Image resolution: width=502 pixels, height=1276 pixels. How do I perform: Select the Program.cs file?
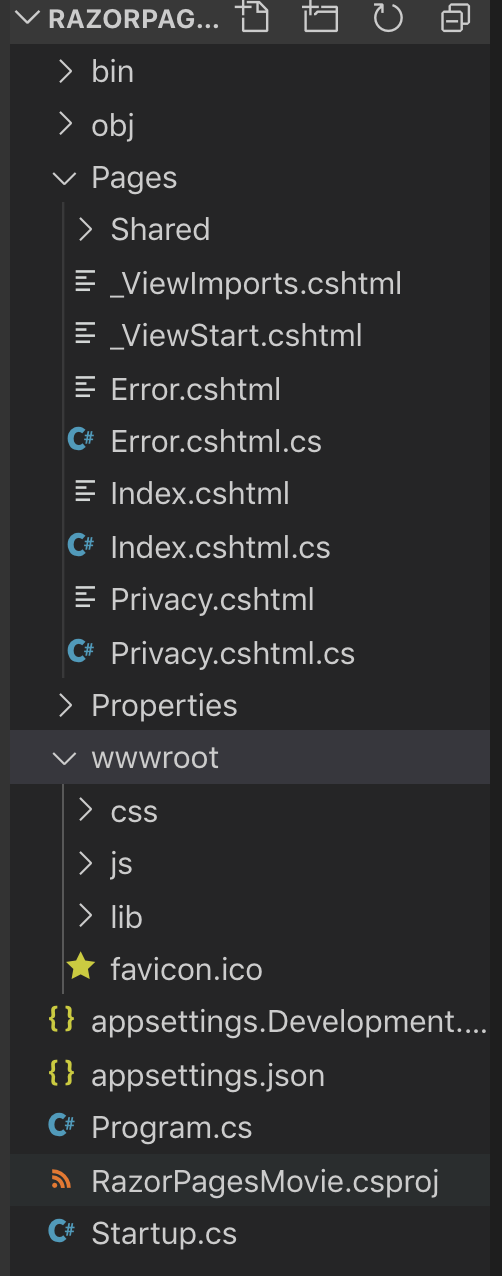172,1127
